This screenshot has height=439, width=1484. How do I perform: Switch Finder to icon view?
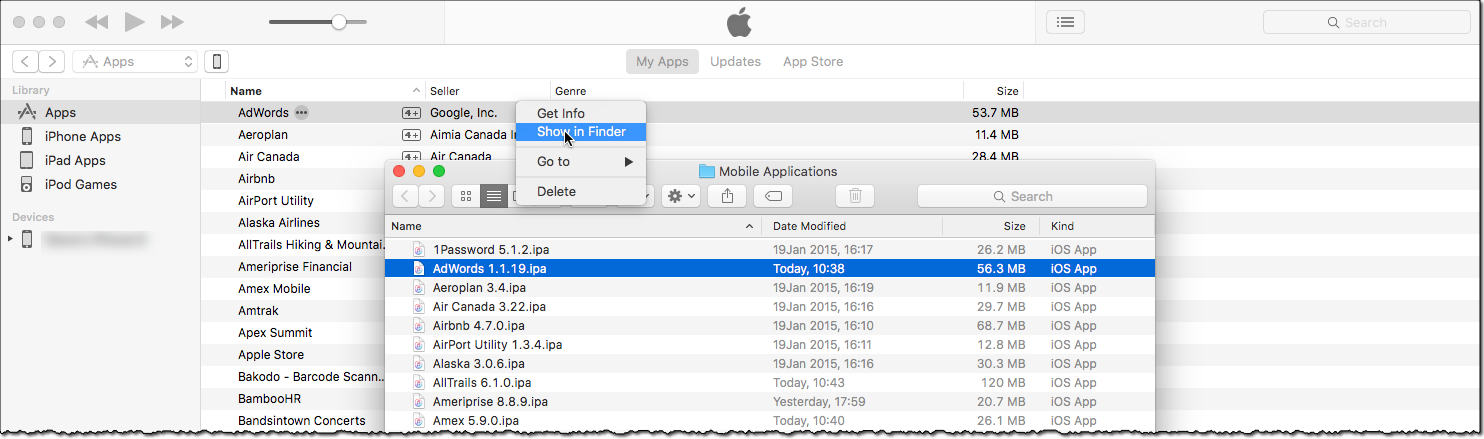[x=466, y=197]
